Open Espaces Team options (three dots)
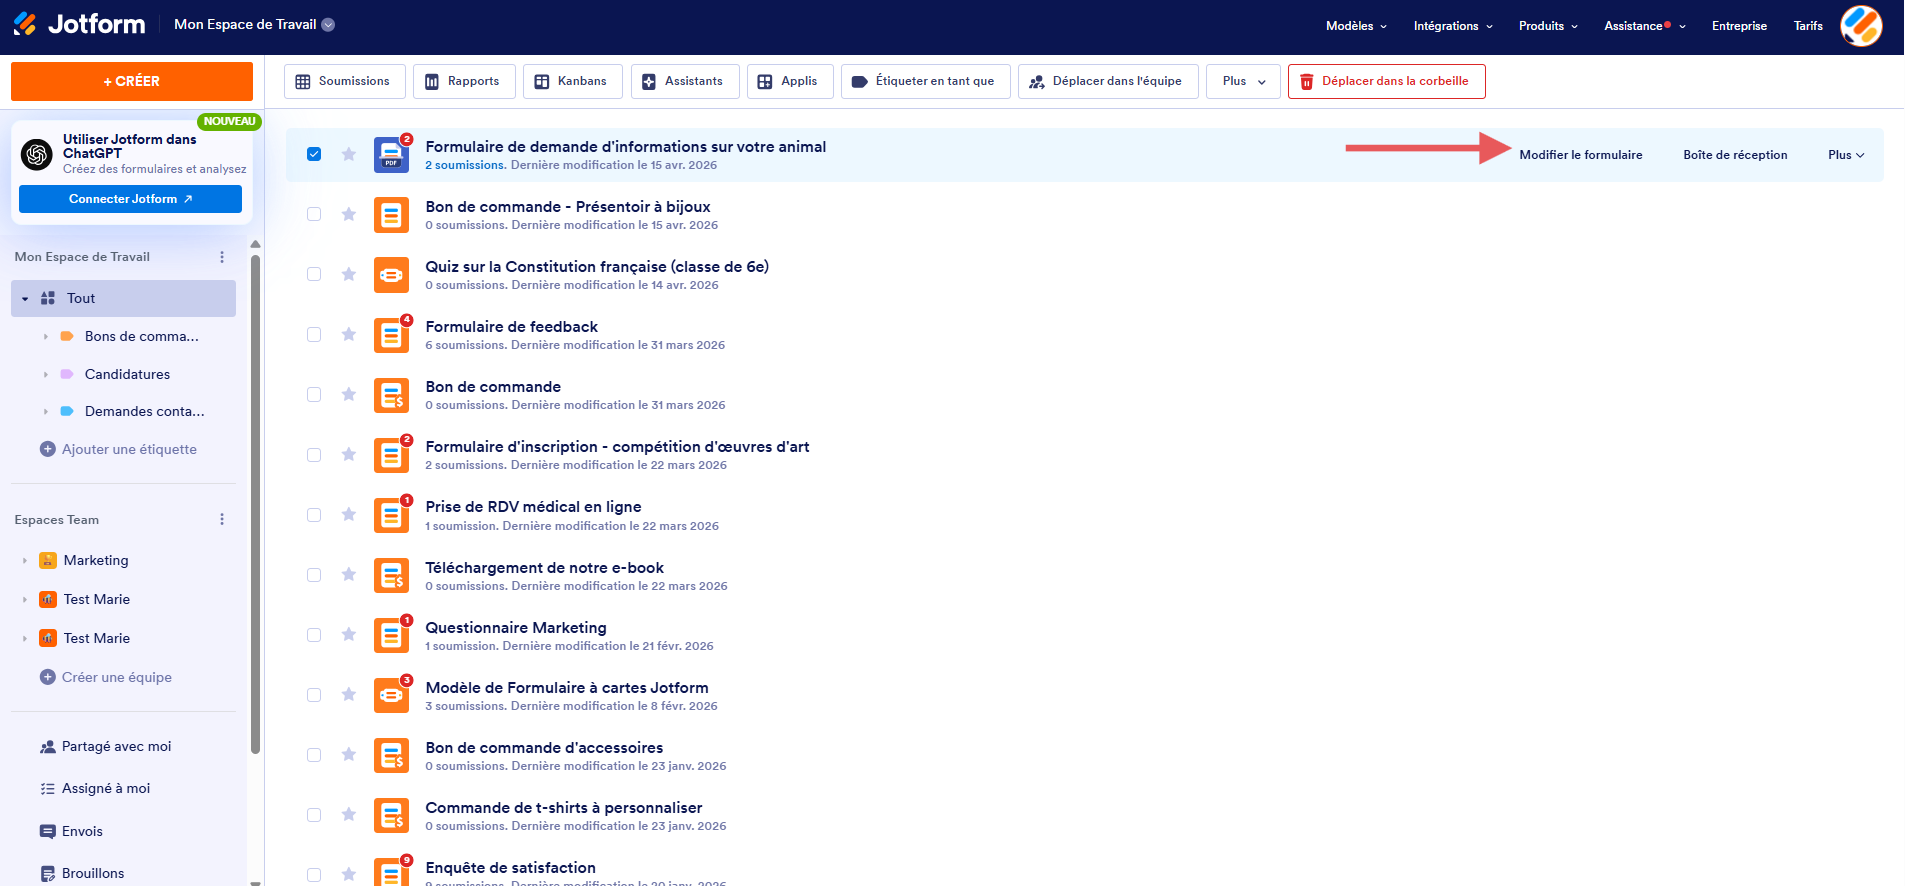The image size is (1905, 886). 222,520
